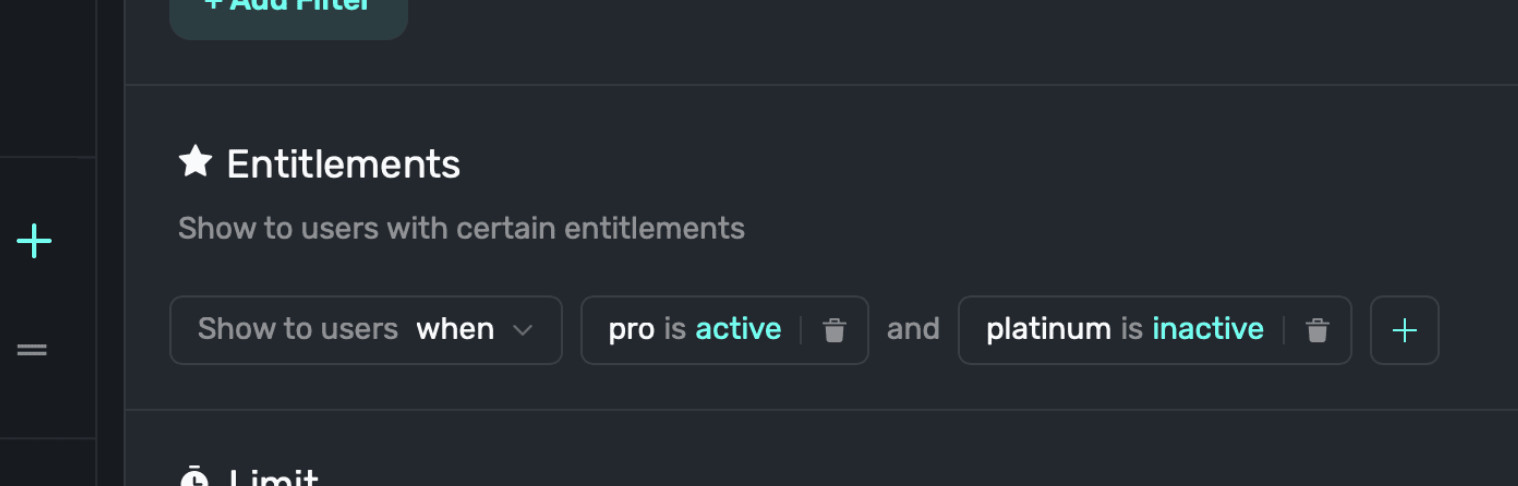Click the Add Filter button
1518x486 pixels.
pos(288,10)
